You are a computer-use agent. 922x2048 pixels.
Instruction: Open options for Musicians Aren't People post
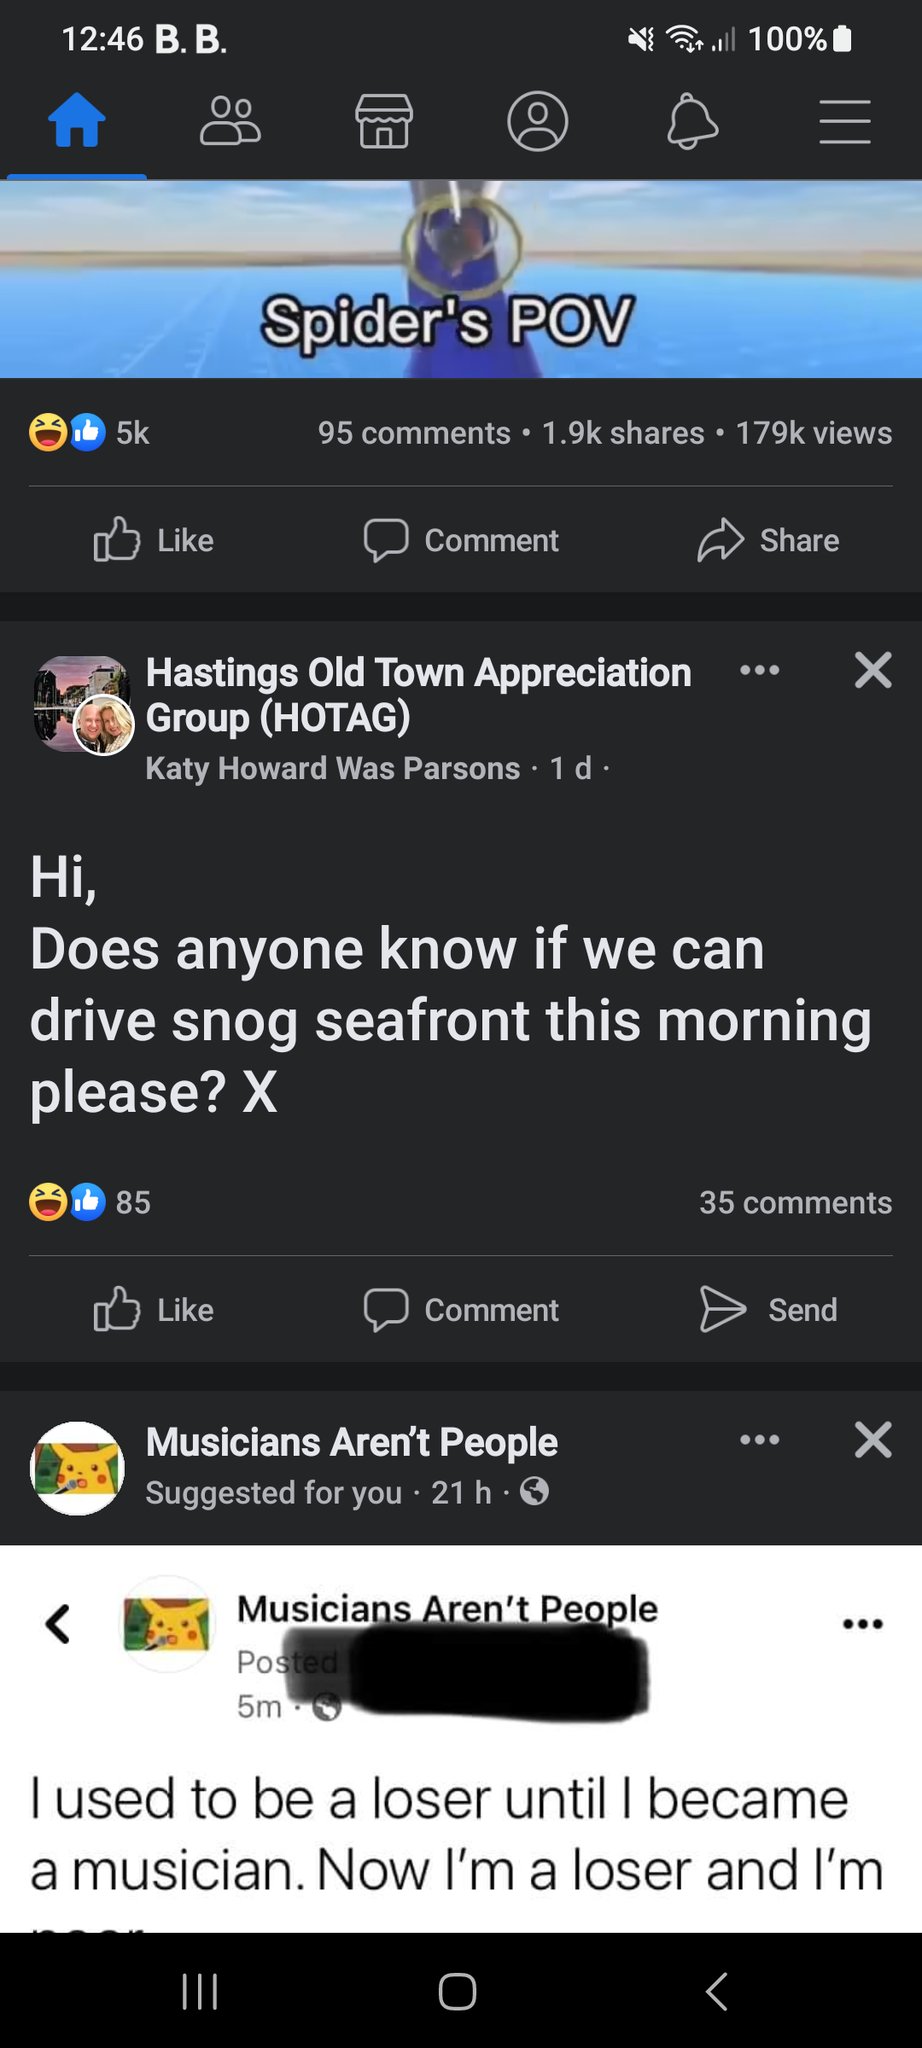pos(760,1440)
